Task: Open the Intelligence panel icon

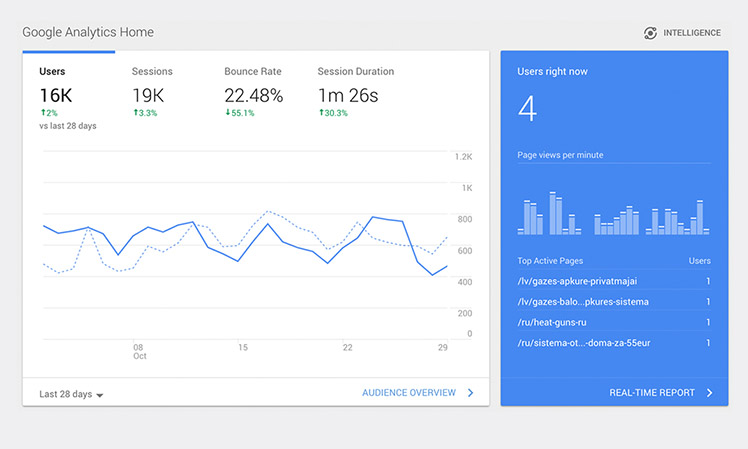Action: [650, 33]
